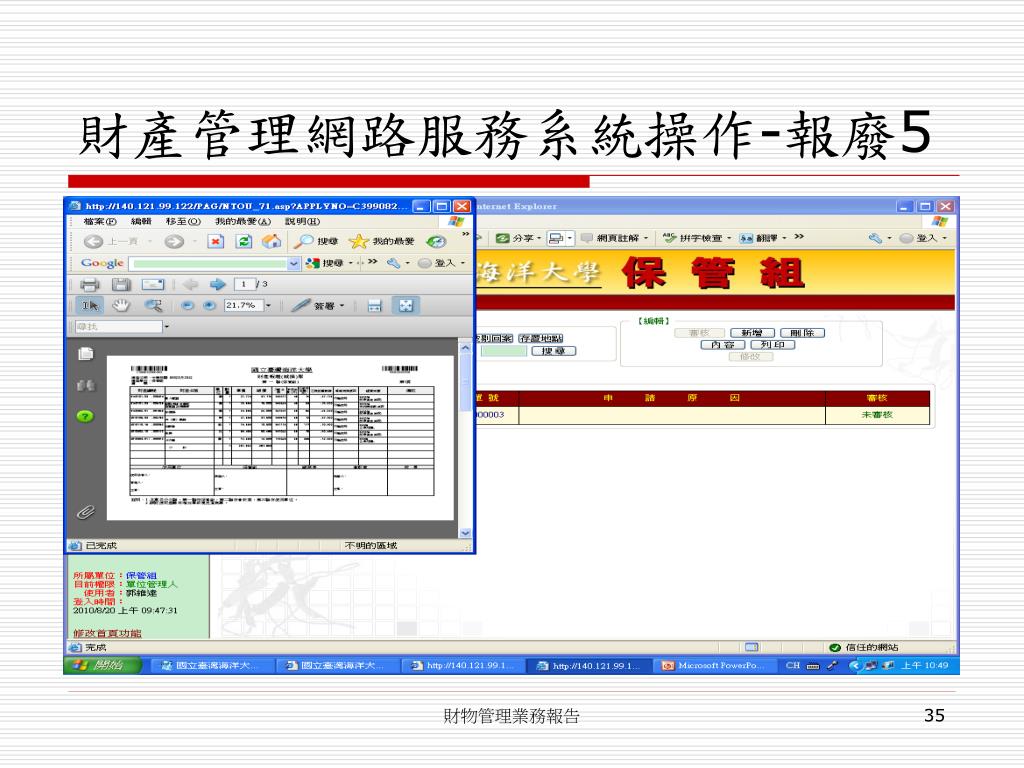
Task: Click the Google toolbar wrench settings icon
Action: [394, 263]
